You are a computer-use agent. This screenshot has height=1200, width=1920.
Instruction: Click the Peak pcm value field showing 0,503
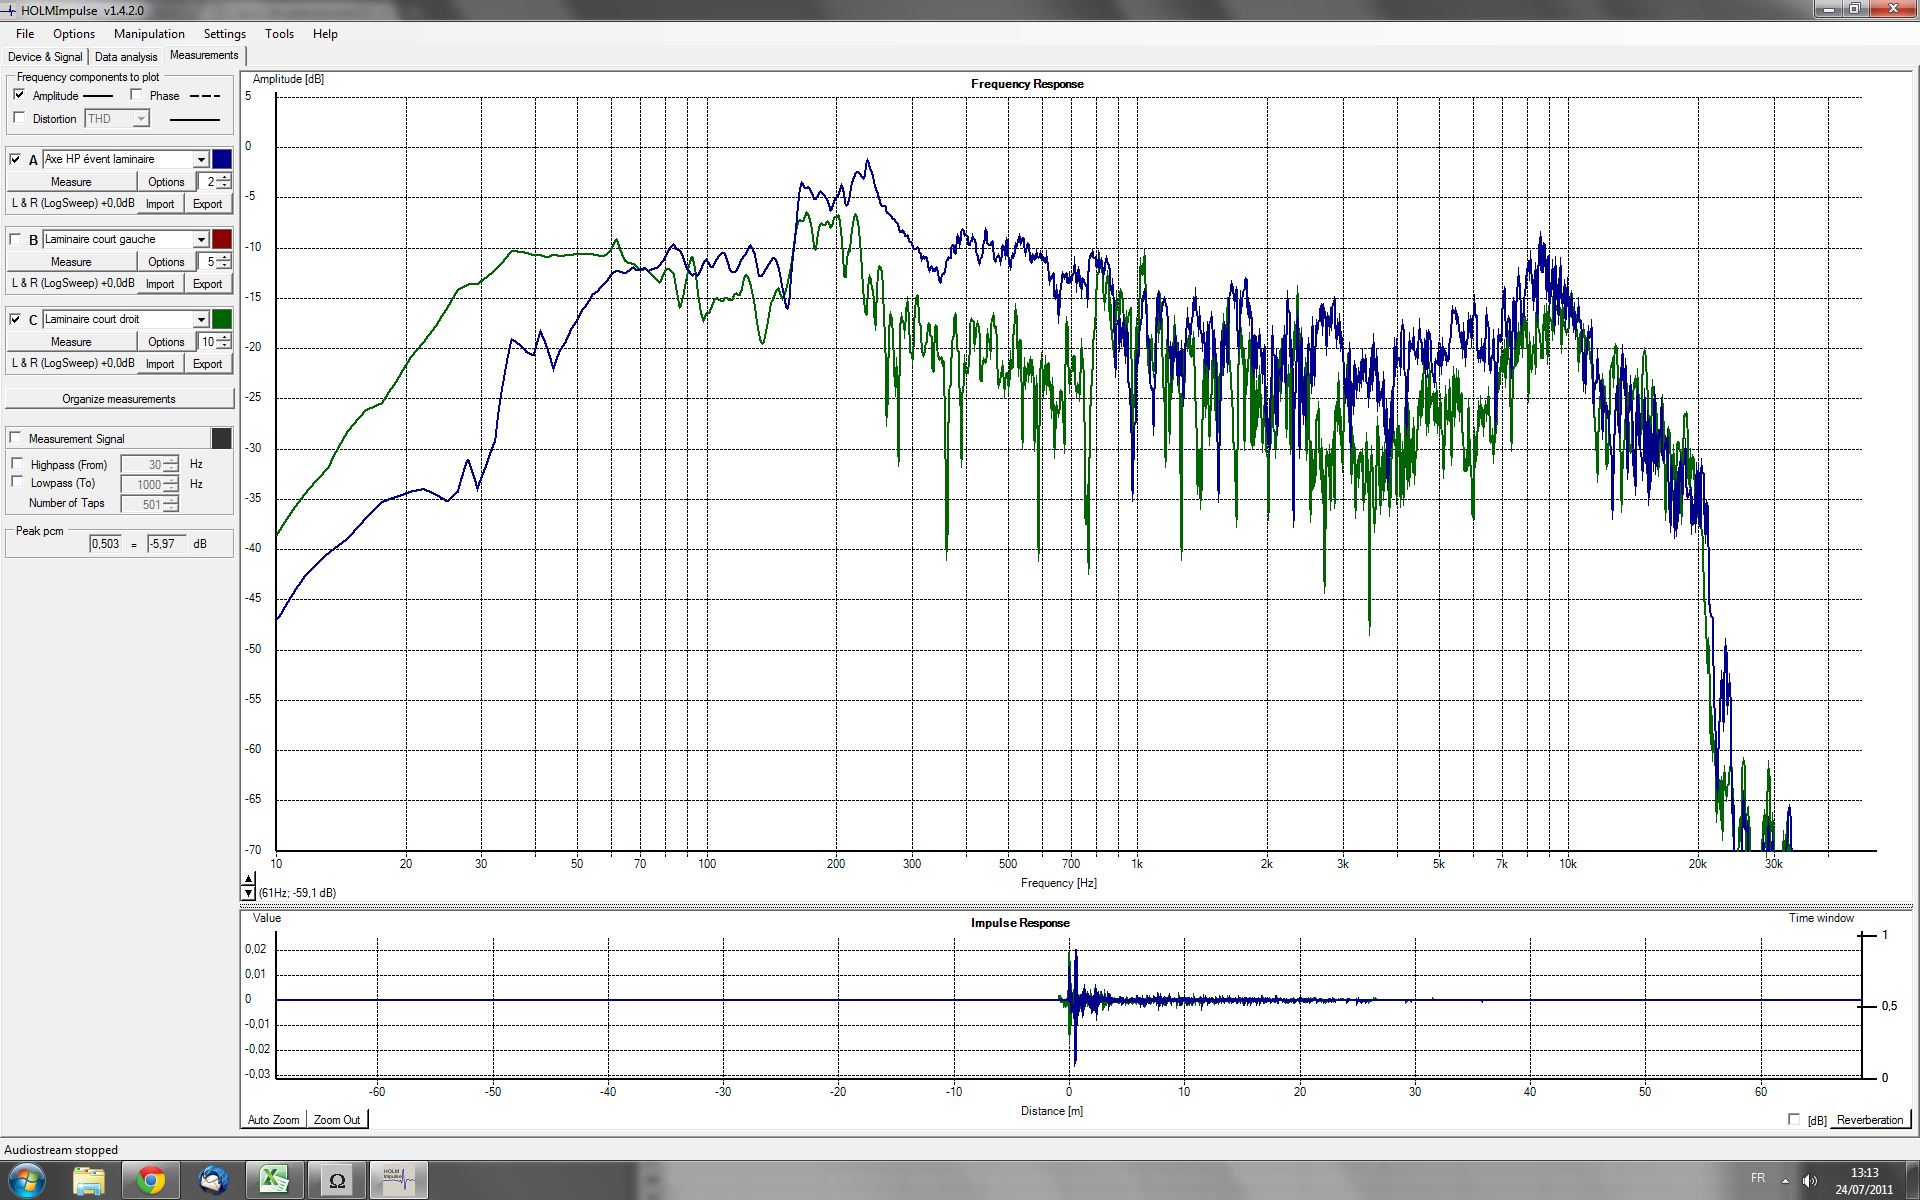point(105,544)
